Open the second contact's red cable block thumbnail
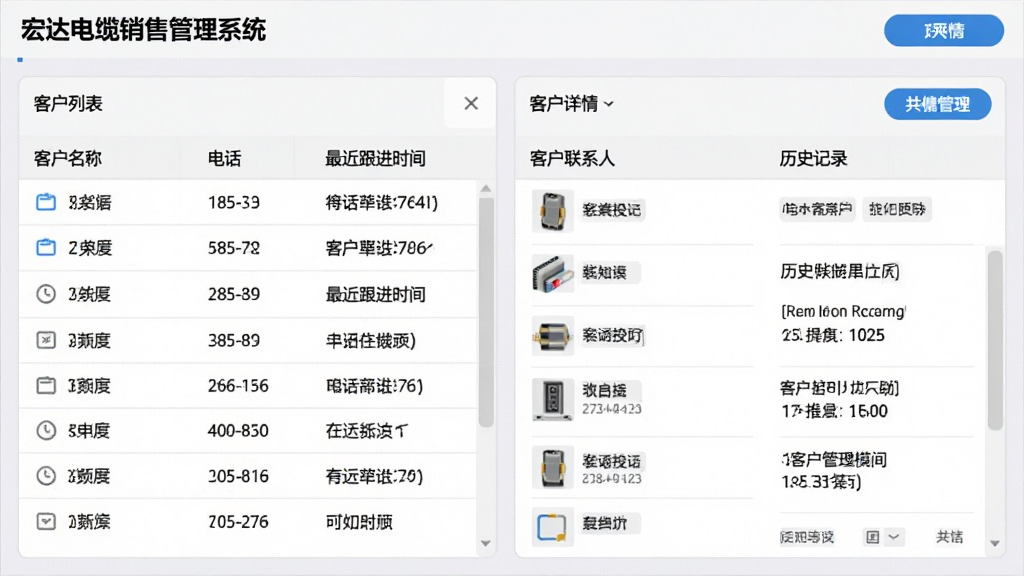1024x576 pixels. click(x=552, y=273)
